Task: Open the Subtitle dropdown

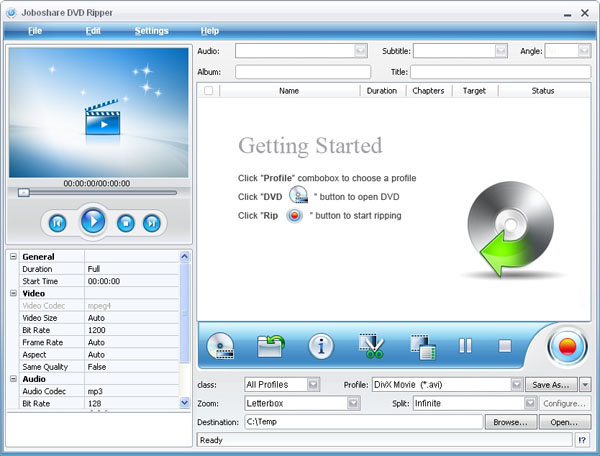Action: pyautogui.click(x=501, y=50)
